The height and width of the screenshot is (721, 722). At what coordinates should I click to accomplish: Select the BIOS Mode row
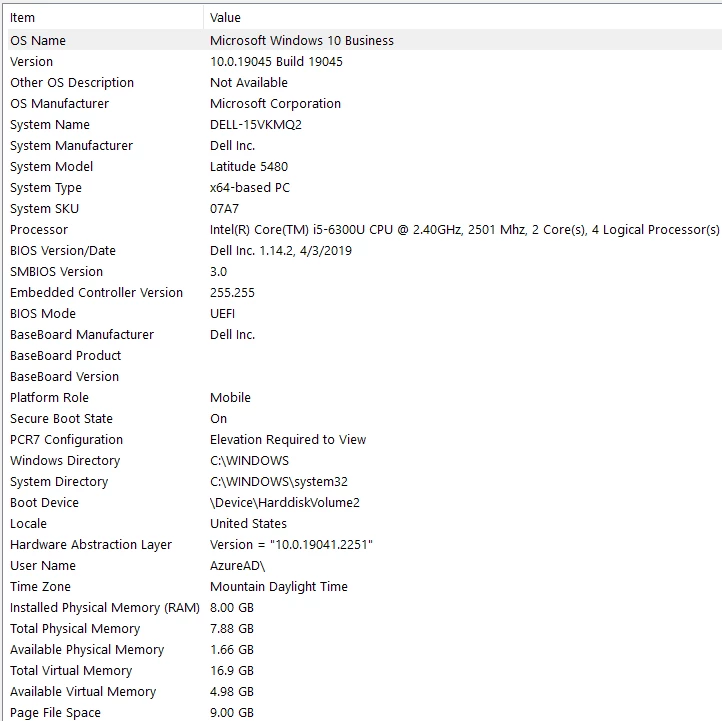coord(43,314)
